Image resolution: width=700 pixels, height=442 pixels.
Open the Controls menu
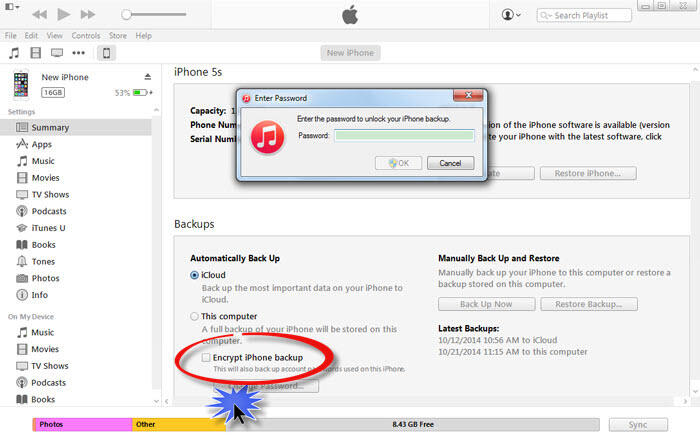(86, 35)
